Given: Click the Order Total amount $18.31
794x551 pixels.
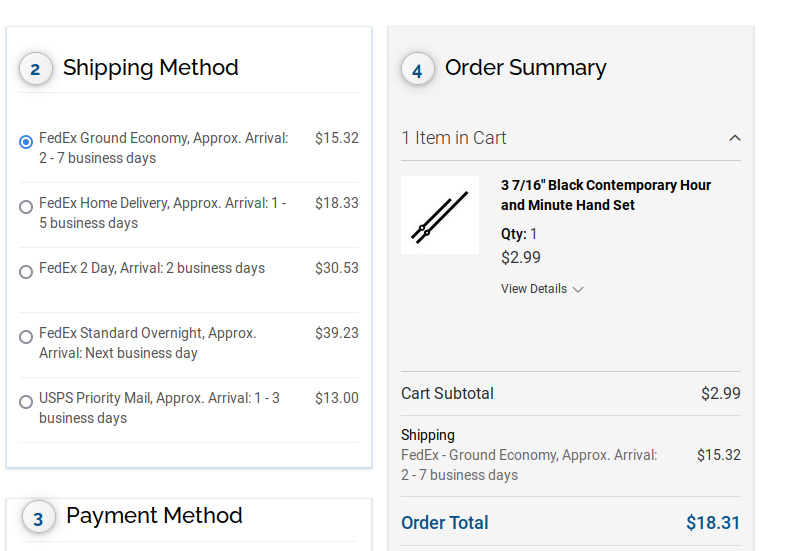Looking at the screenshot, I should tap(713, 523).
